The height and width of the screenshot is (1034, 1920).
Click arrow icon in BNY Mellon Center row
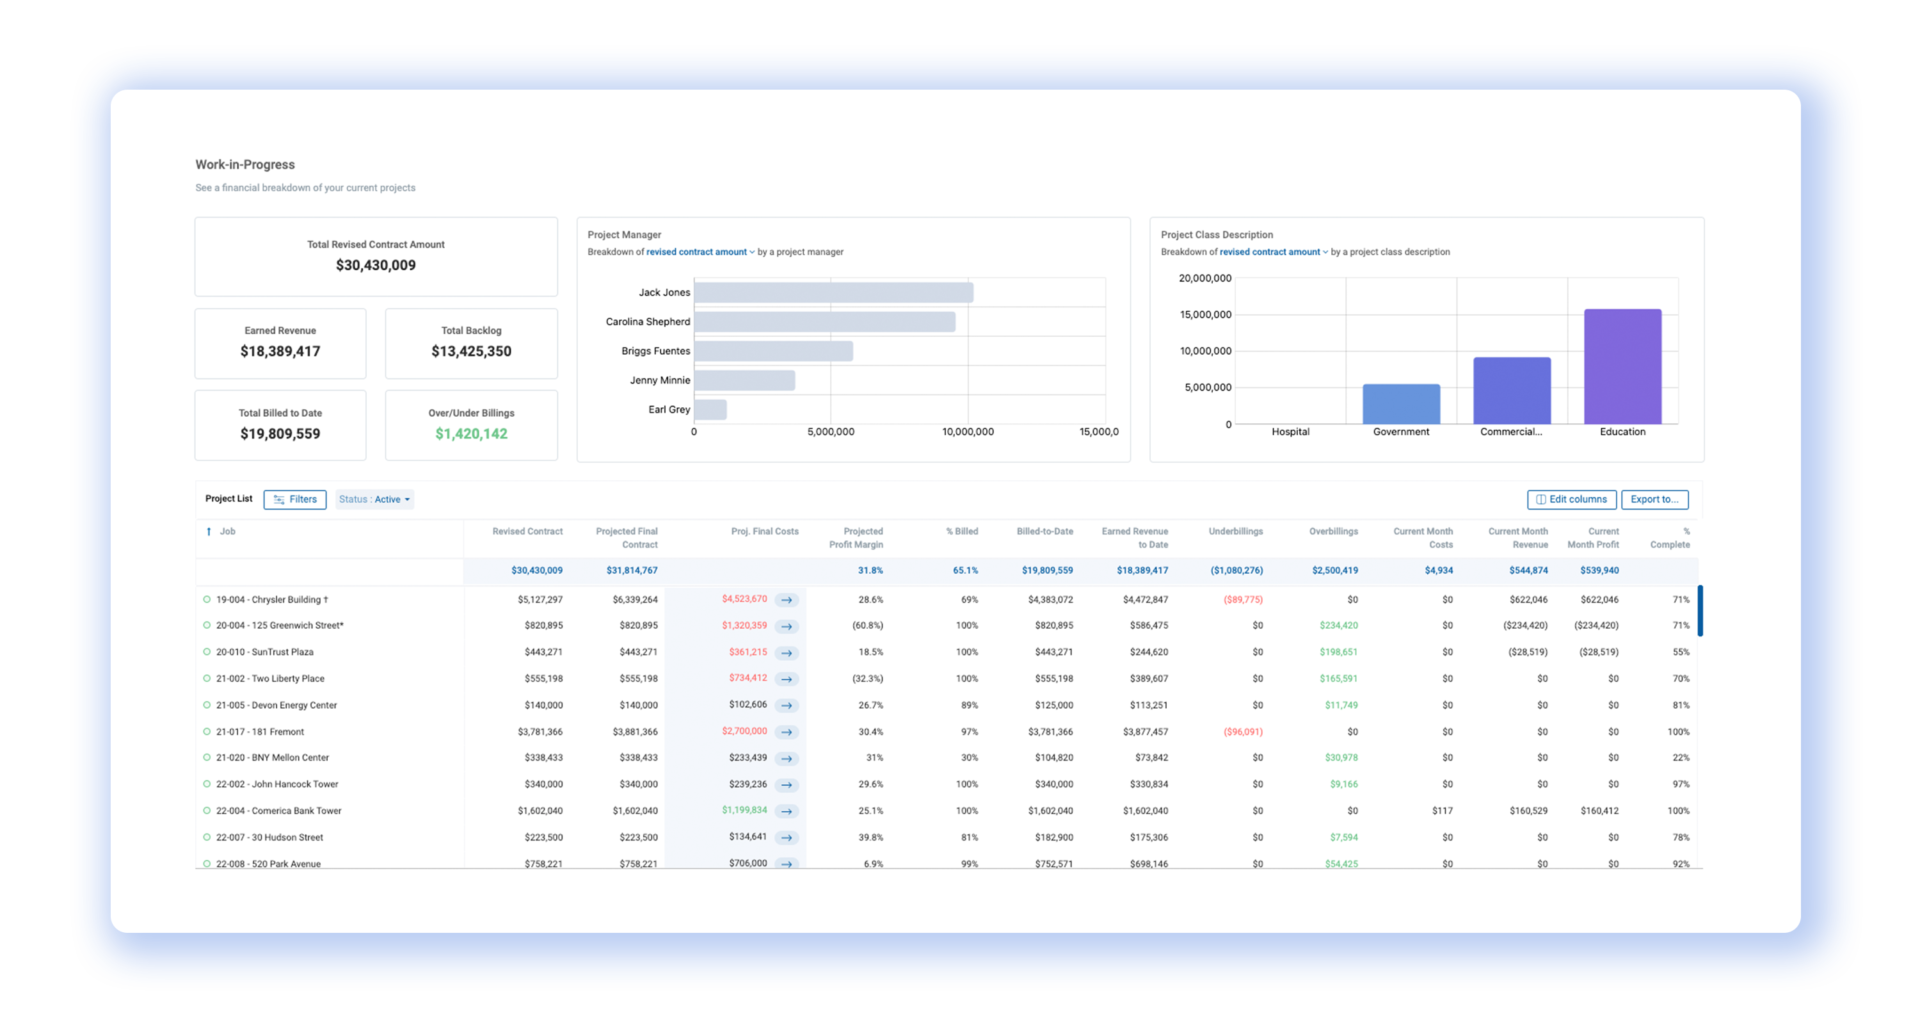coord(787,758)
